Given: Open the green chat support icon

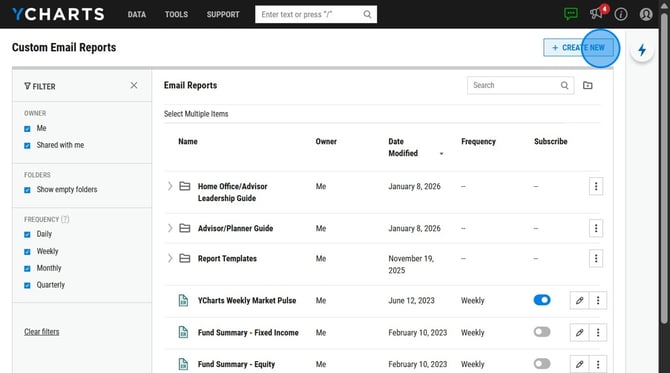Looking at the screenshot, I should pos(571,14).
